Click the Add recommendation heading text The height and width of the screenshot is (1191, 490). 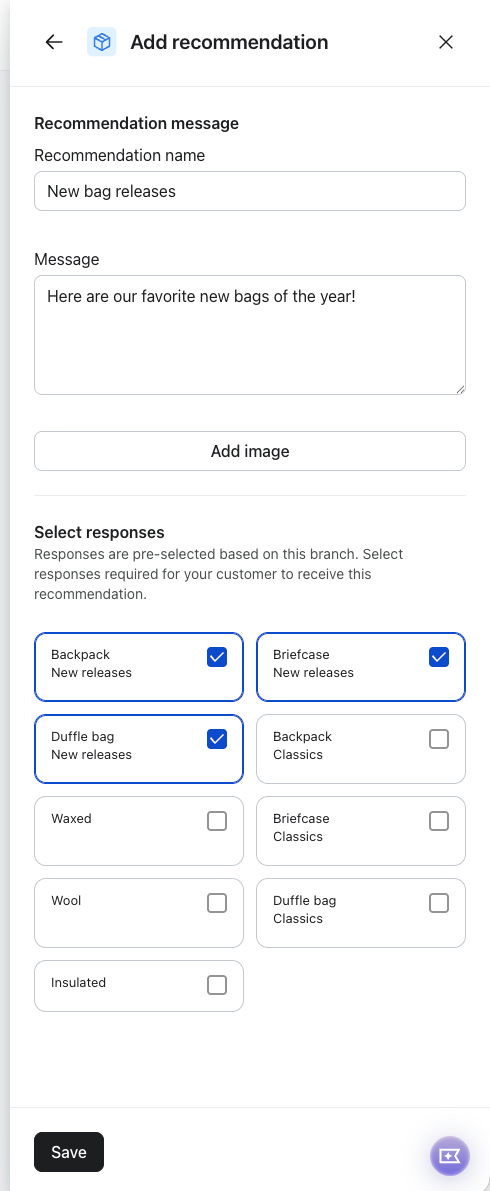(229, 42)
